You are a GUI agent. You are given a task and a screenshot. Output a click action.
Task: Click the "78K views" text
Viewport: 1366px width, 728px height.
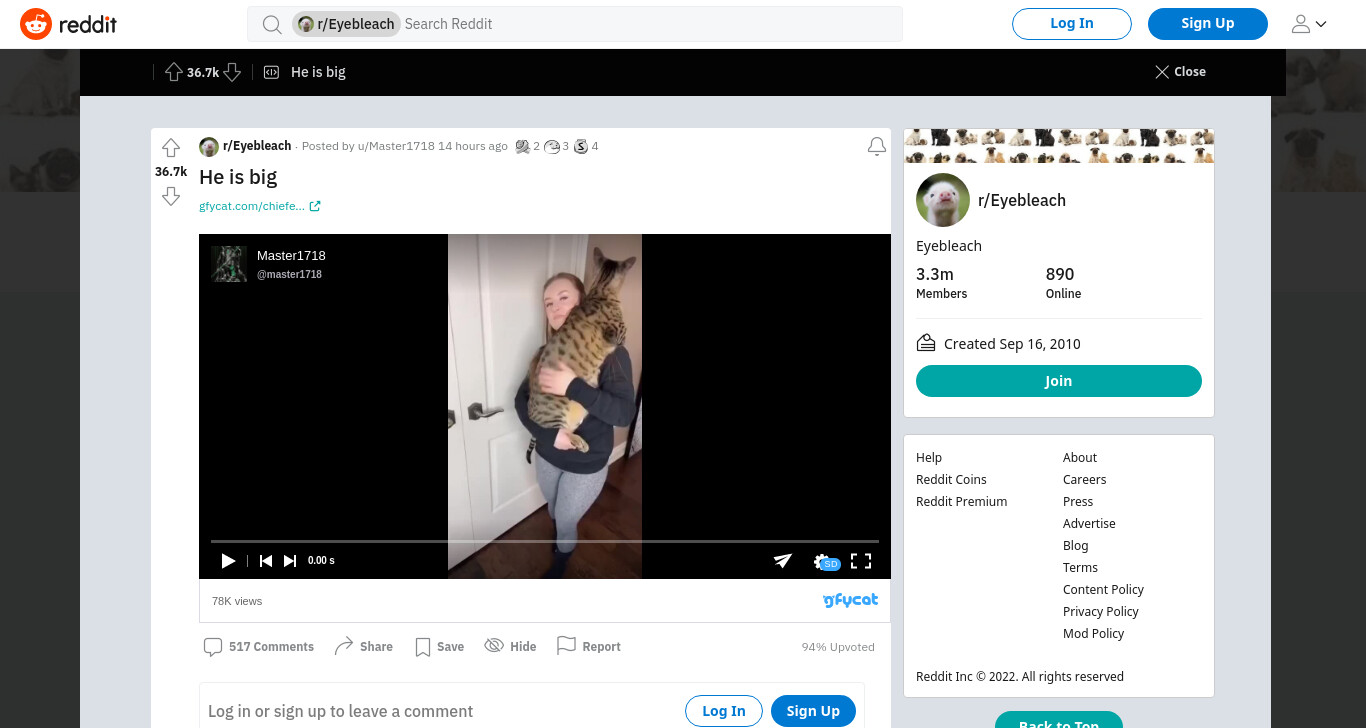(x=237, y=601)
